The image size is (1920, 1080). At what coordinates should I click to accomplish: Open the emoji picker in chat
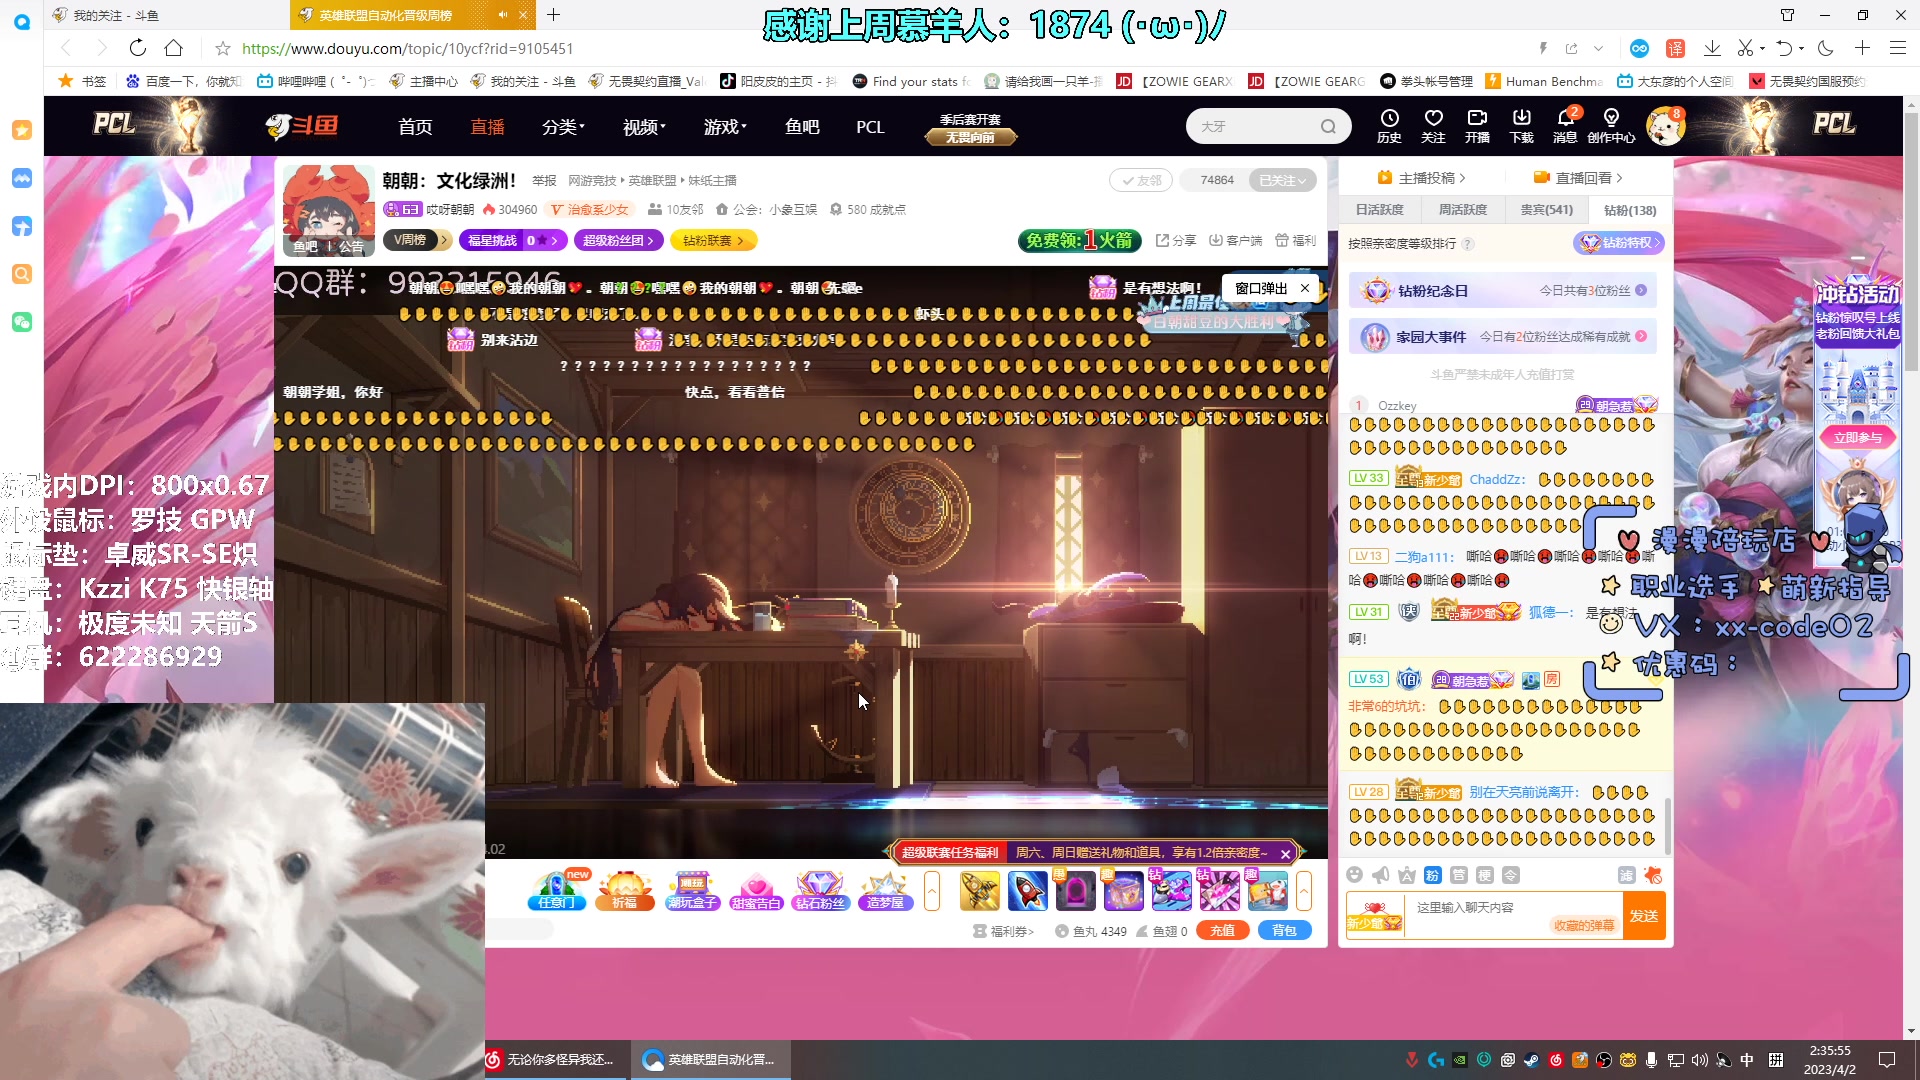click(x=1355, y=875)
